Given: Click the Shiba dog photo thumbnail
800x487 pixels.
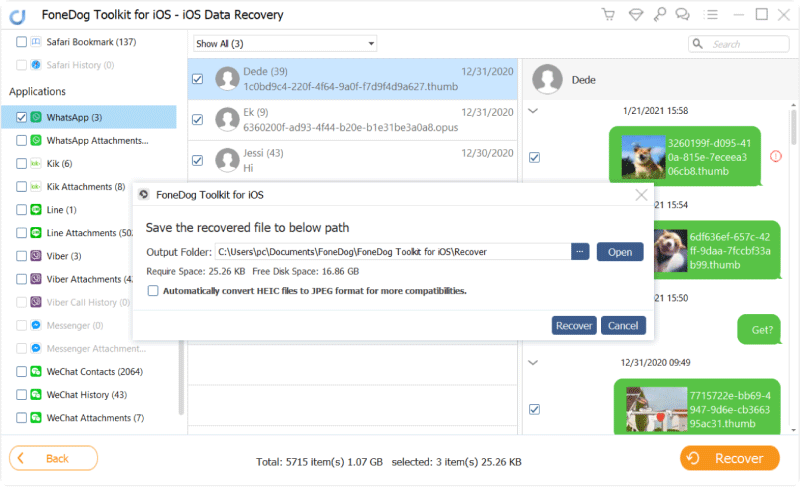Looking at the screenshot, I should [x=643, y=157].
